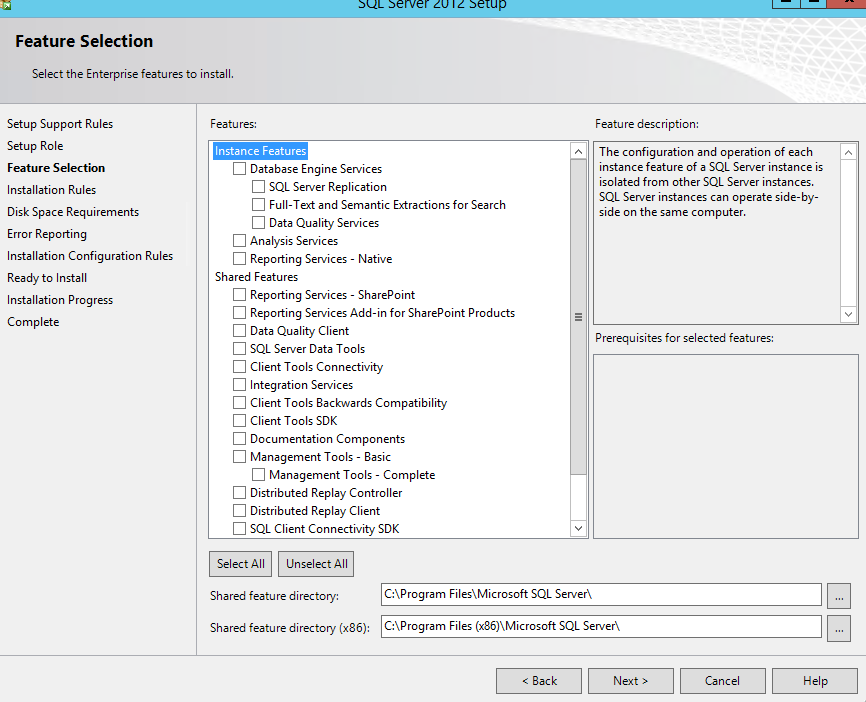Select Complete step in sidebar
Image resolution: width=866 pixels, height=702 pixels.
click(33, 322)
